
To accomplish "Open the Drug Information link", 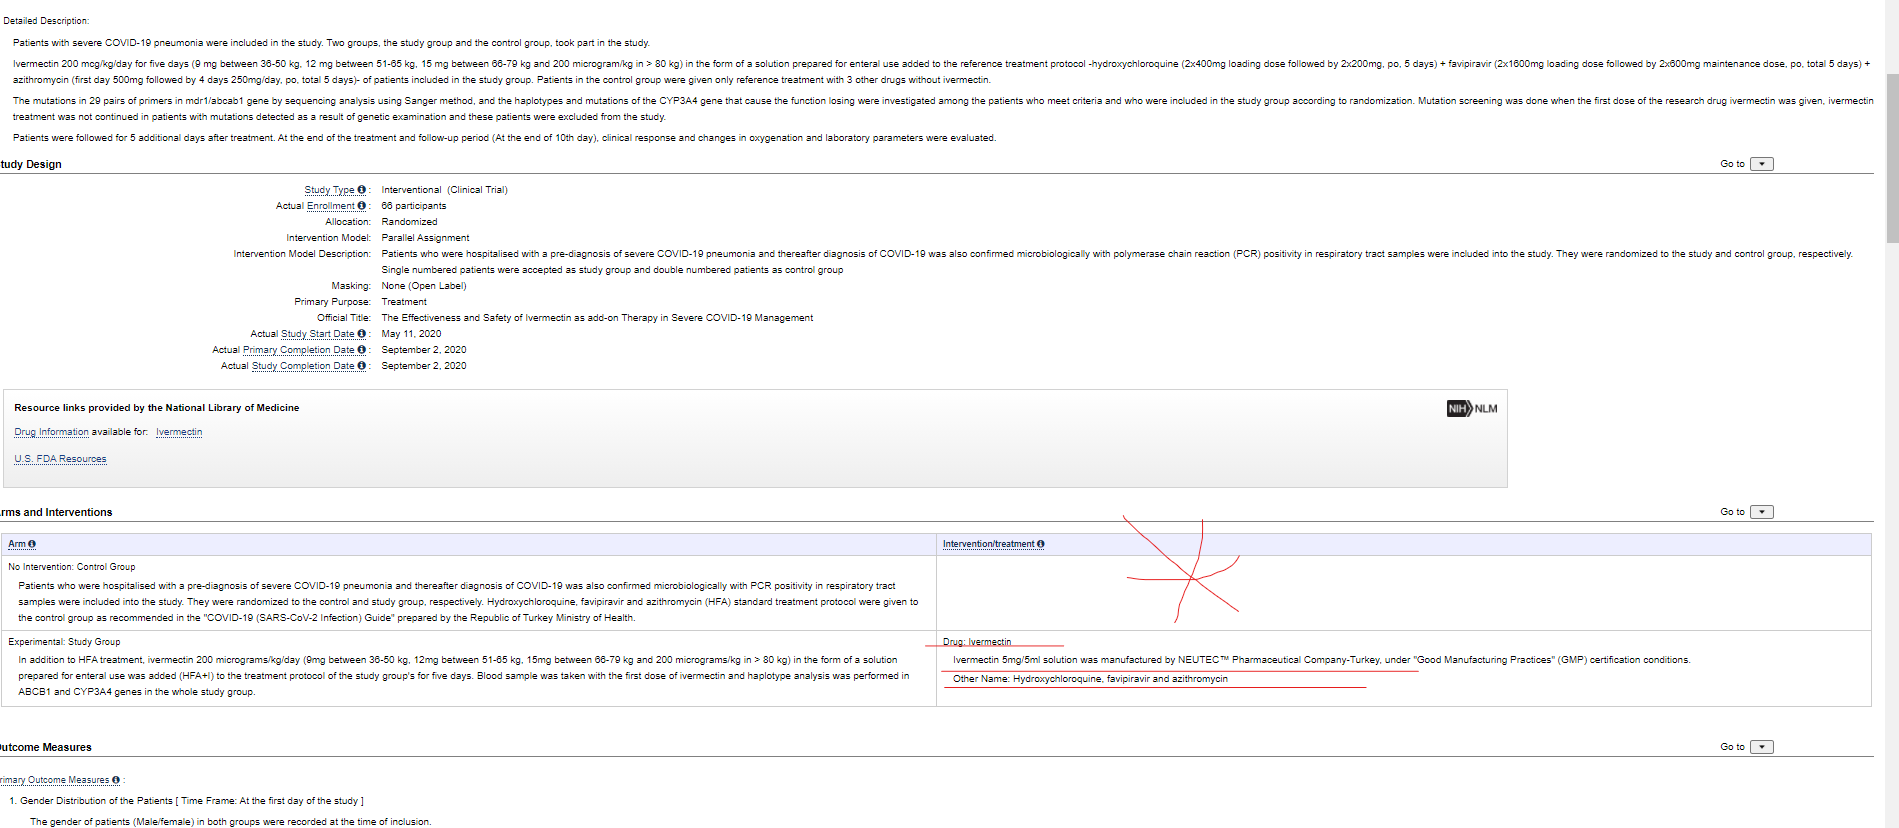I will pyautogui.click(x=51, y=432).
